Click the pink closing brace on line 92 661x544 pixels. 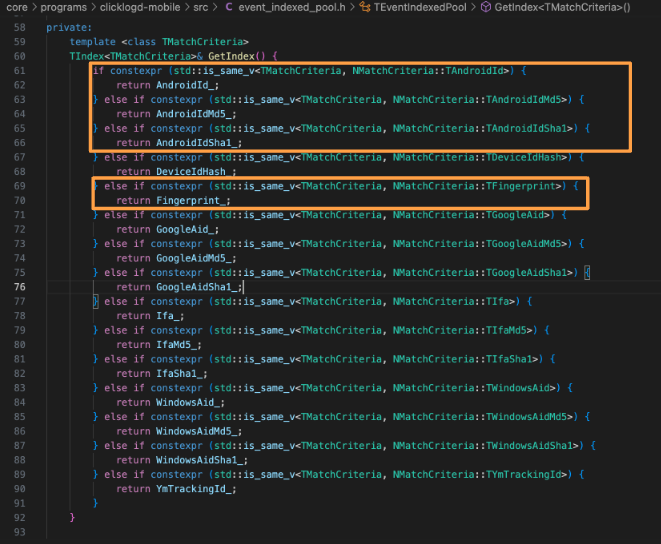click(x=72, y=517)
